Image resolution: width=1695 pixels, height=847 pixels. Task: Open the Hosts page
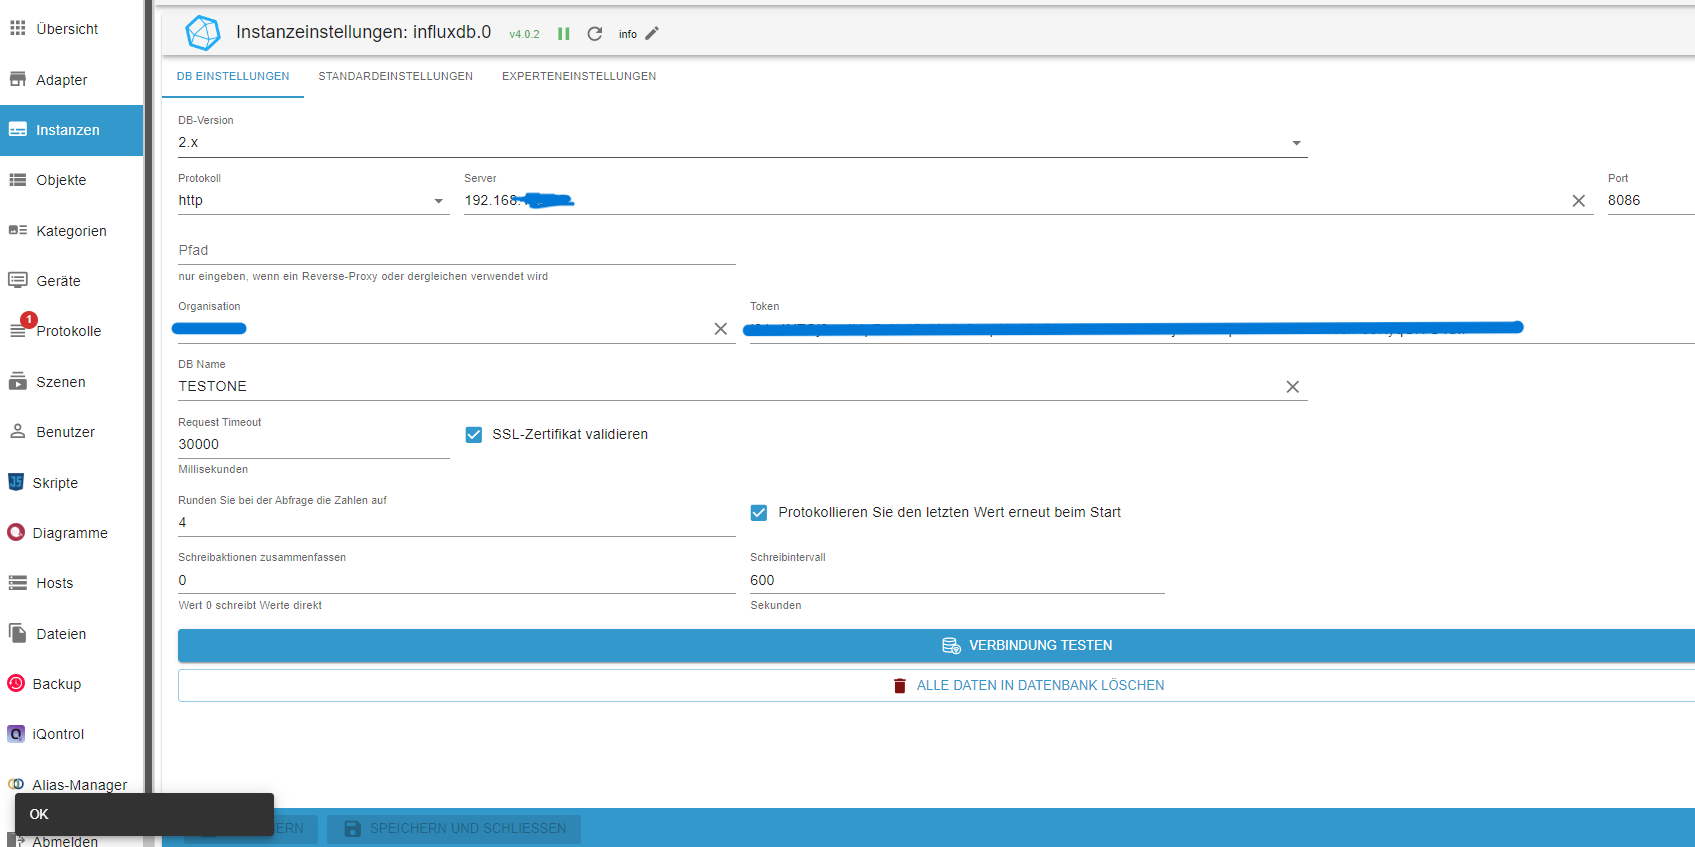pos(72,583)
